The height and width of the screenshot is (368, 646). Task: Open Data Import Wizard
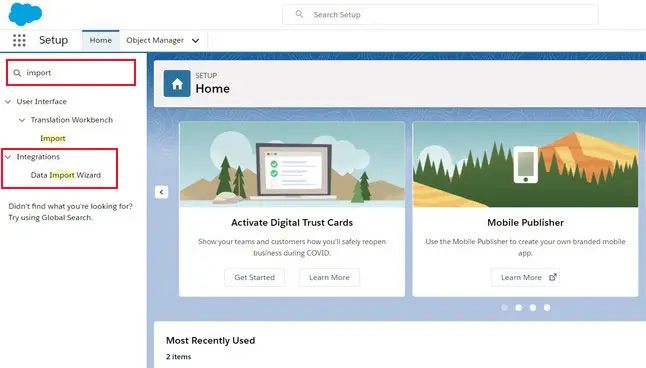[x=66, y=175]
